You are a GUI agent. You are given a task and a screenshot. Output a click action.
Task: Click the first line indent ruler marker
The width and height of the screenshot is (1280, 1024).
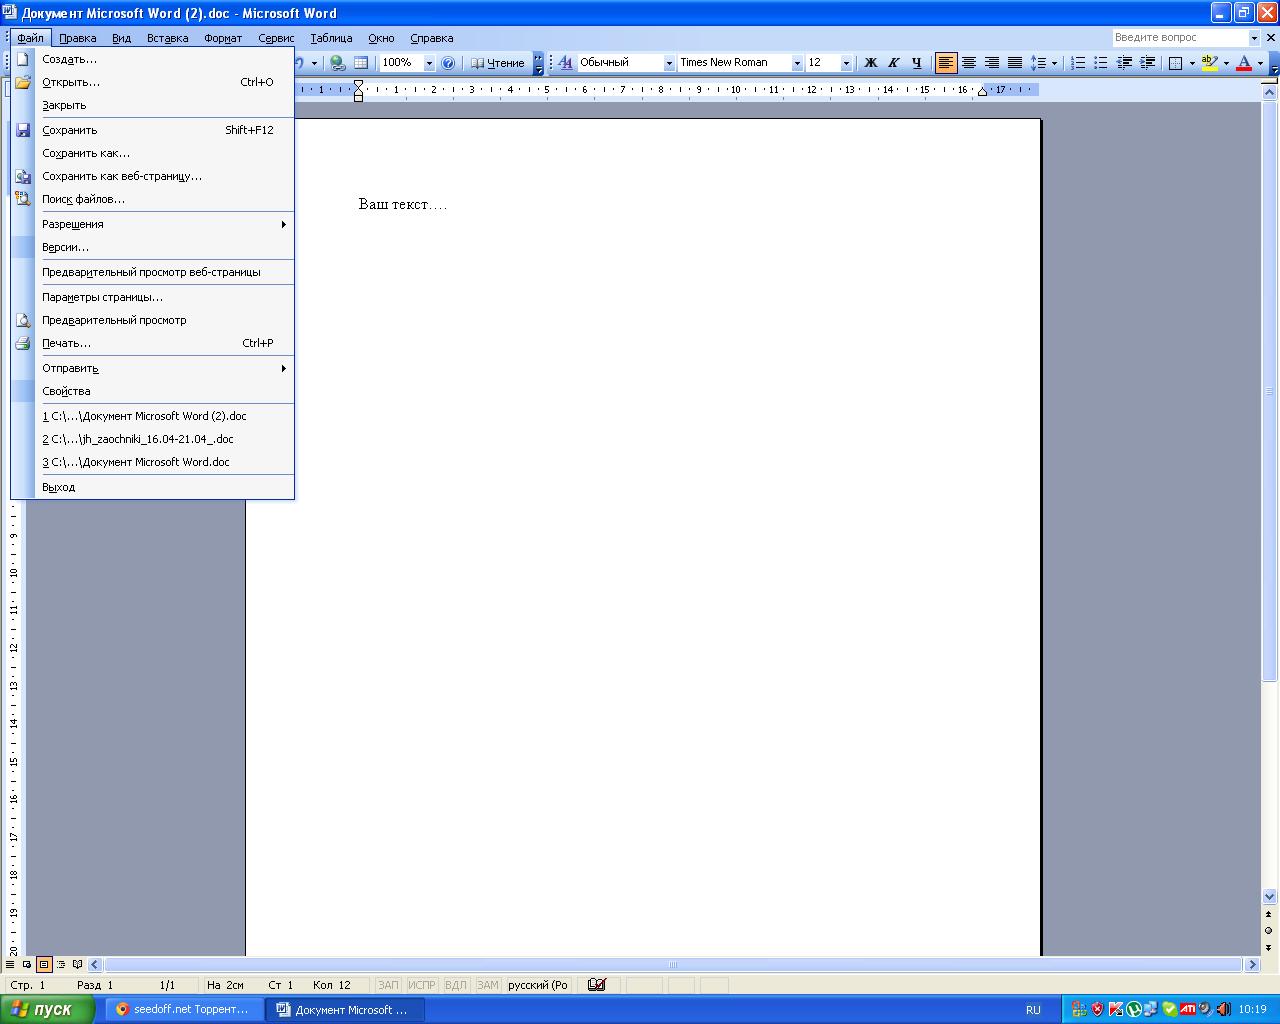pyautogui.click(x=358, y=84)
